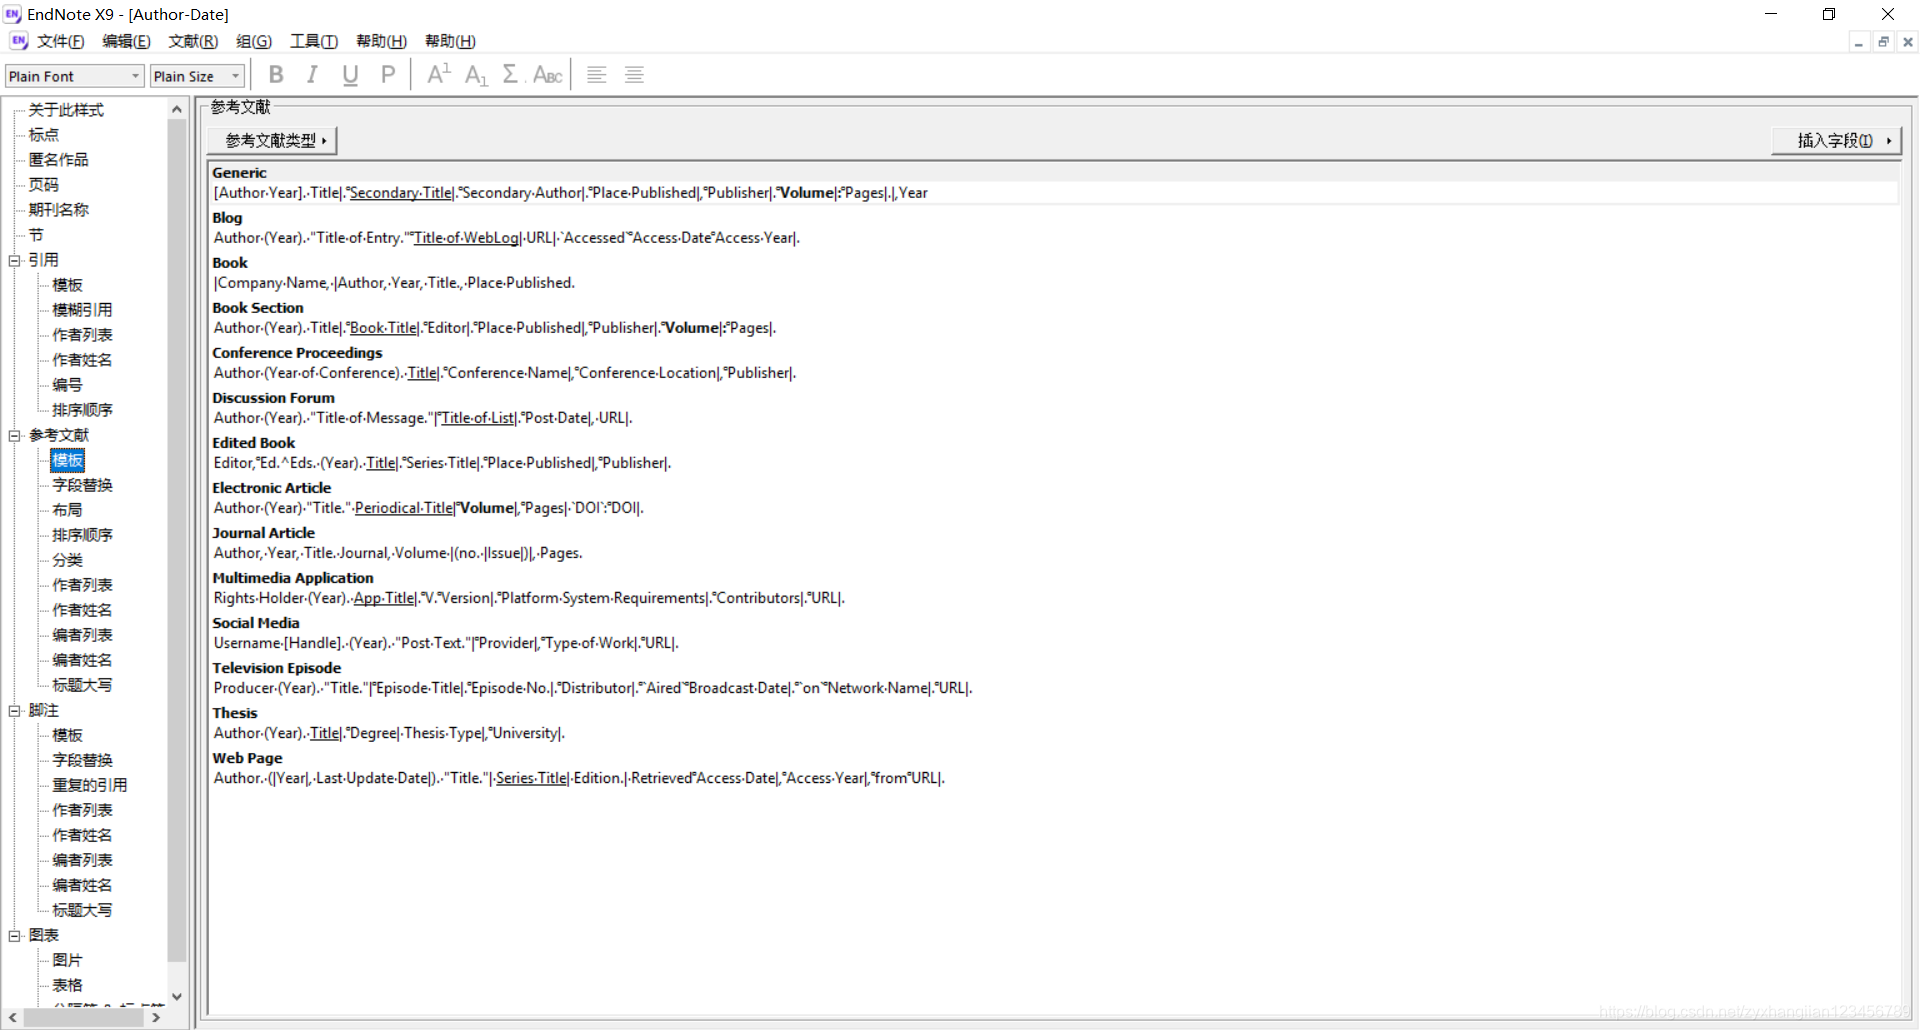Viewport: 1920px width, 1030px height.
Task: Select 标点 tree item
Action: tap(43, 135)
